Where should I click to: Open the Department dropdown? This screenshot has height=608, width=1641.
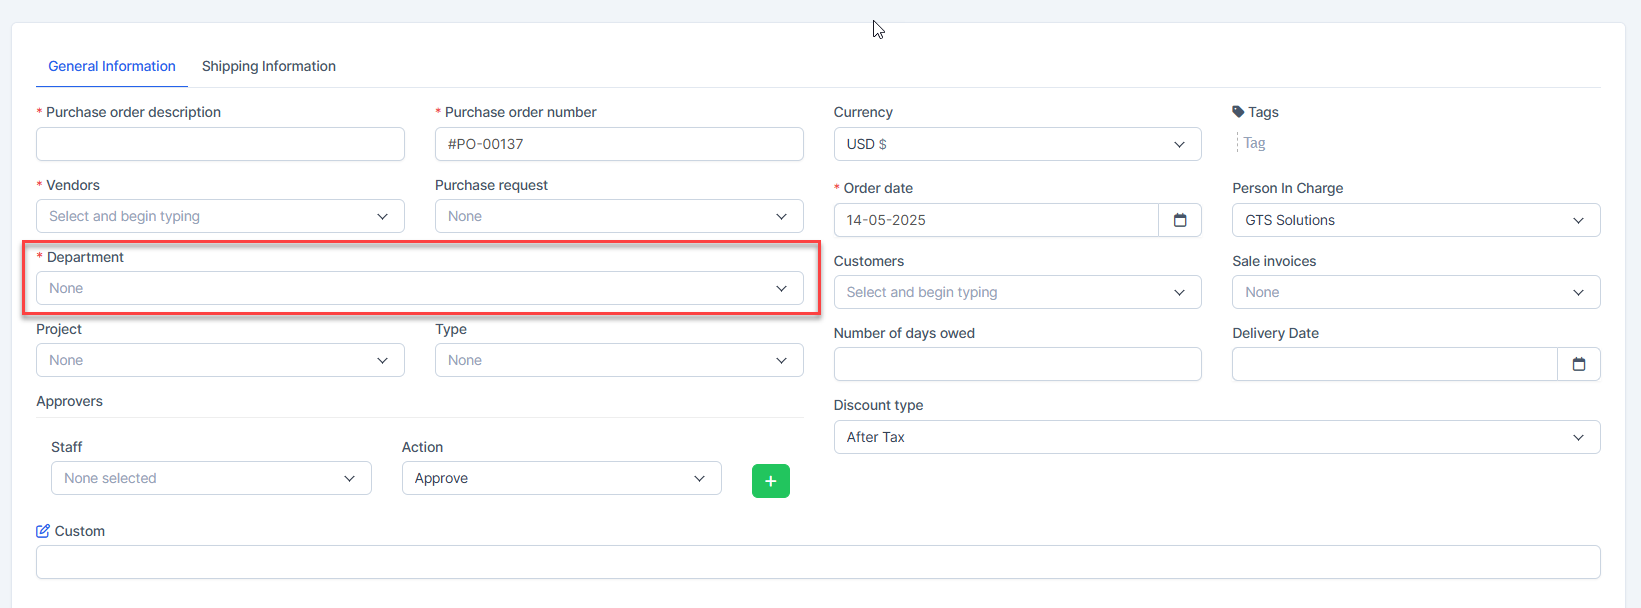coord(419,288)
